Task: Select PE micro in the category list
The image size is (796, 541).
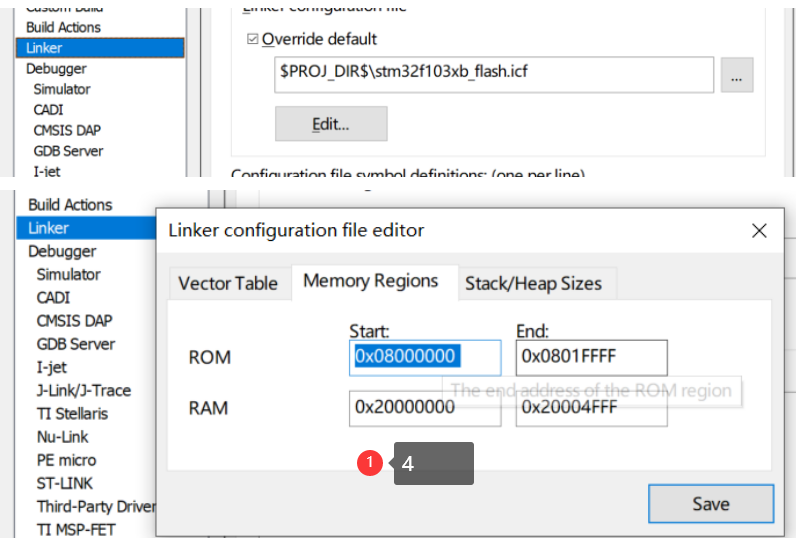Action: tap(66, 460)
